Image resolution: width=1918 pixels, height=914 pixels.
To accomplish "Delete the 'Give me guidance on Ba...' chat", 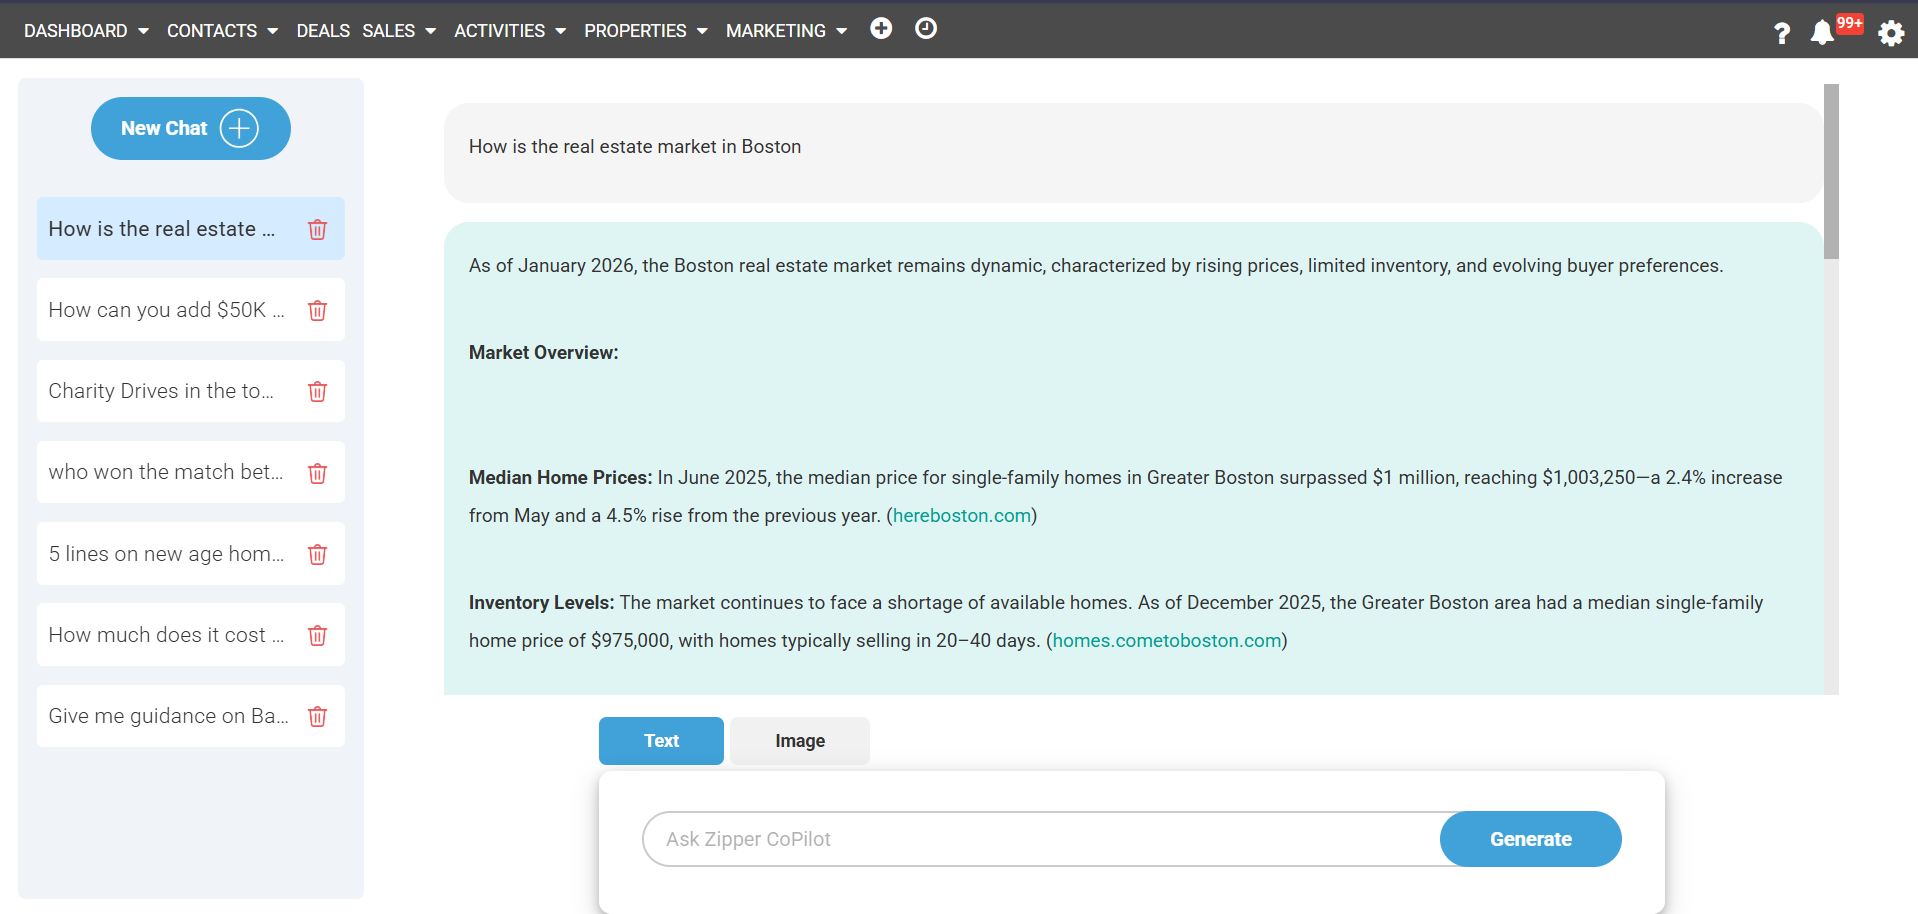I will tap(317, 716).
